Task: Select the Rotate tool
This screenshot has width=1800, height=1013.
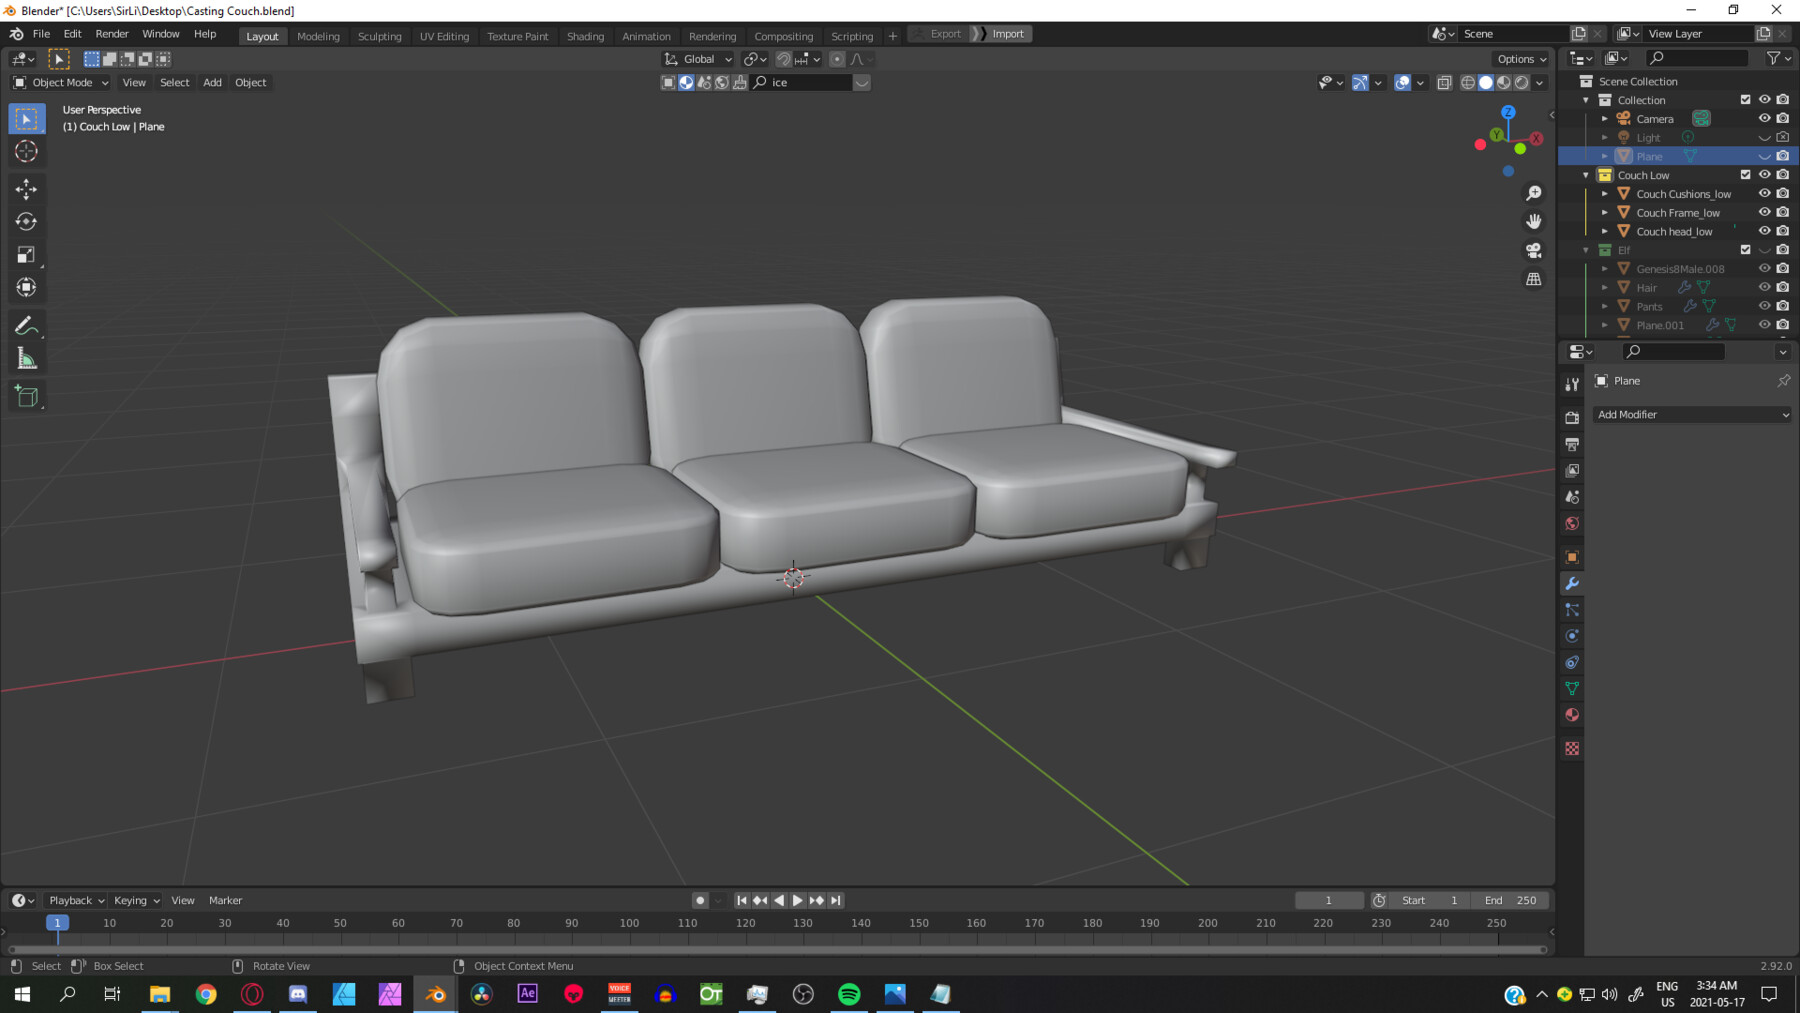Action: (27, 222)
